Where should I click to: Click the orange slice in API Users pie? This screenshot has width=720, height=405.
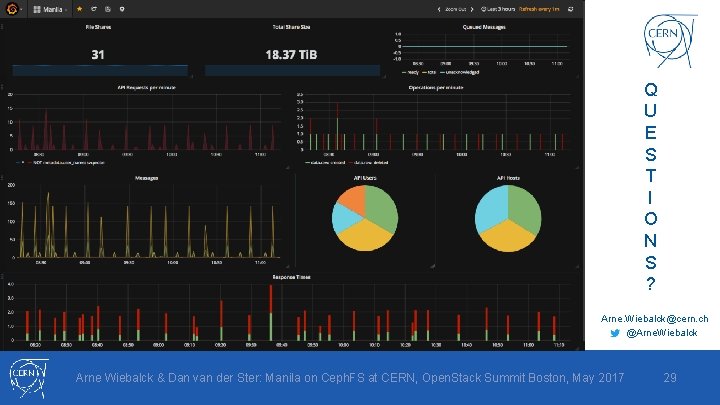(x=354, y=200)
